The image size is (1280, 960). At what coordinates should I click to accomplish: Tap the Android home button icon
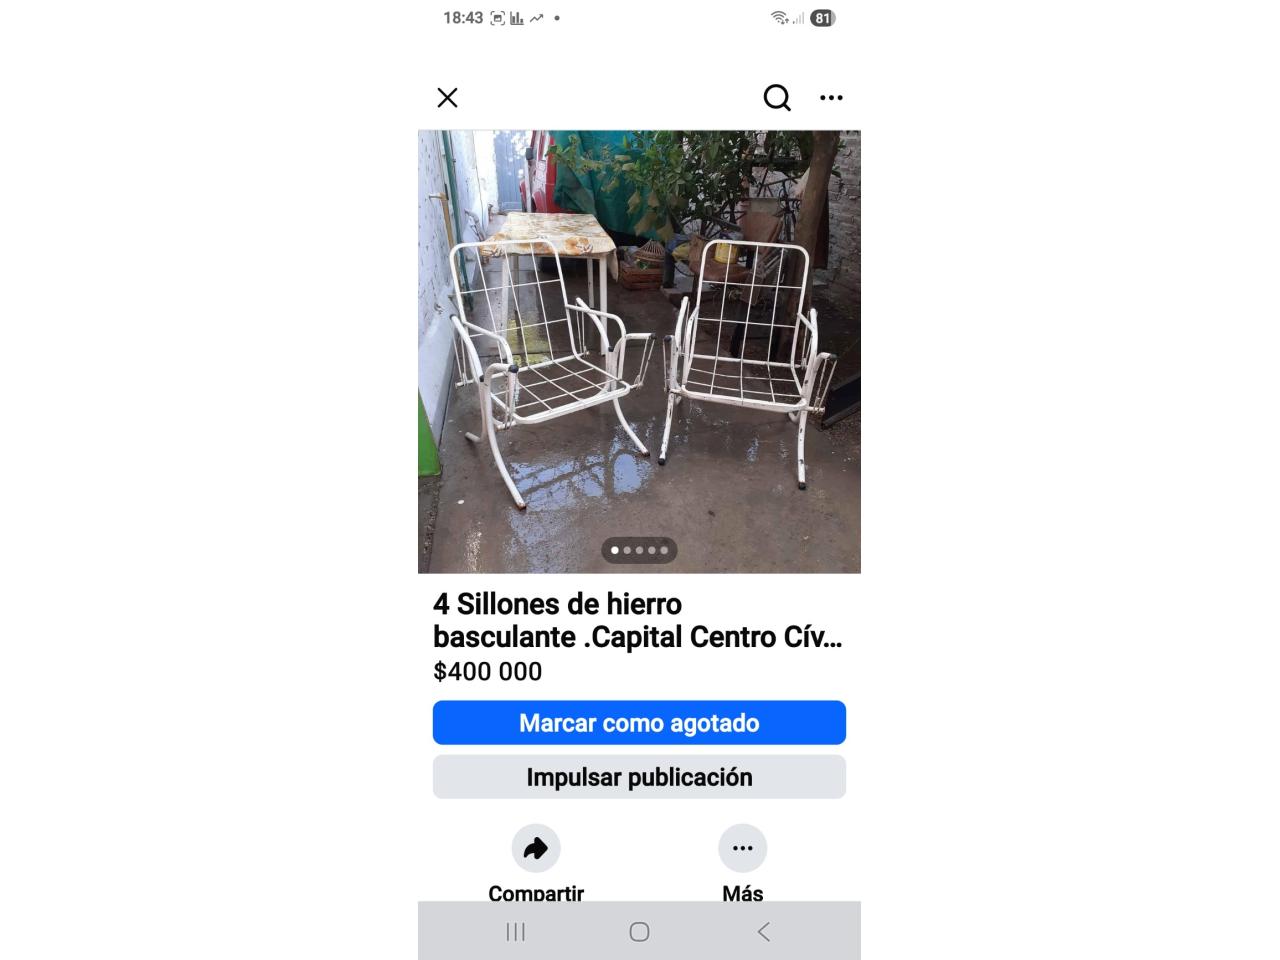coord(639,932)
